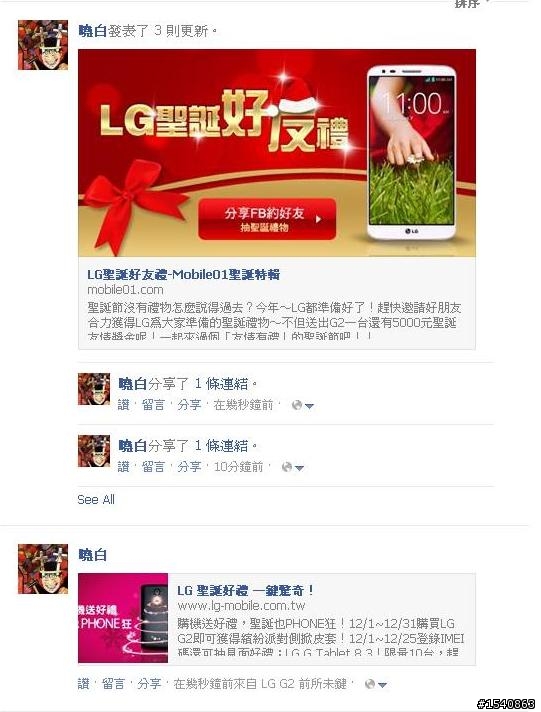Open 曉白's avatar beside the 3 updates post
Image resolution: width=541 pixels, height=712 pixels.
(43, 45)
